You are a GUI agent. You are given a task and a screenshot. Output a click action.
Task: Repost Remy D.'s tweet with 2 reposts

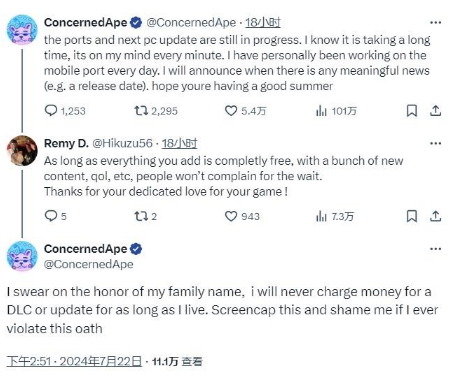(x=145, y=216)
